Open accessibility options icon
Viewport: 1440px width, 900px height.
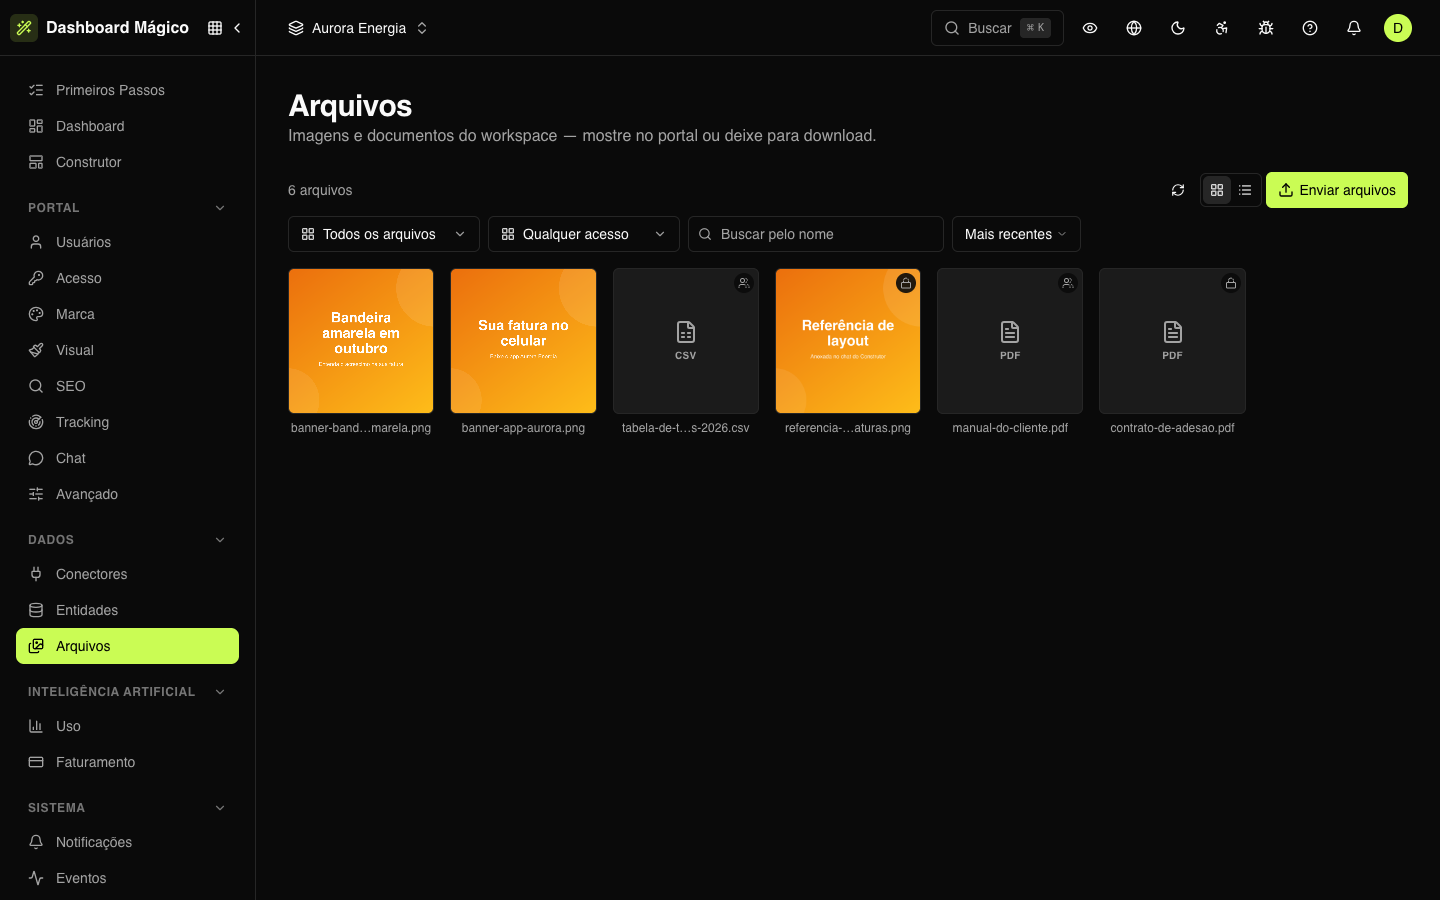pos(1222,28)
